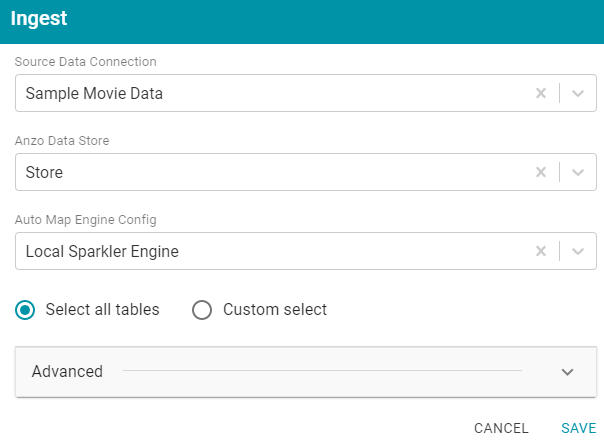604x445 pixels.
Task: Choose the Select all tables radio button
Action: 25,310
